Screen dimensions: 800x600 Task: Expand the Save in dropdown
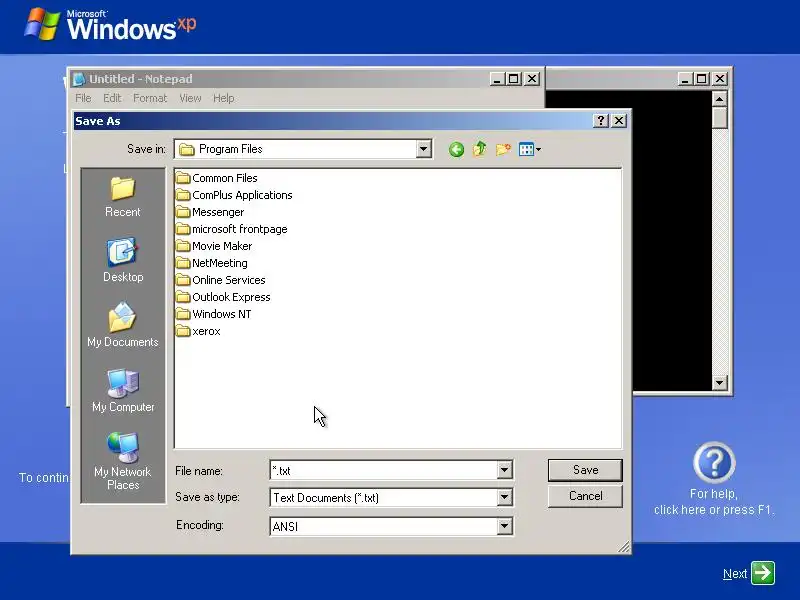tap(423, 149)
